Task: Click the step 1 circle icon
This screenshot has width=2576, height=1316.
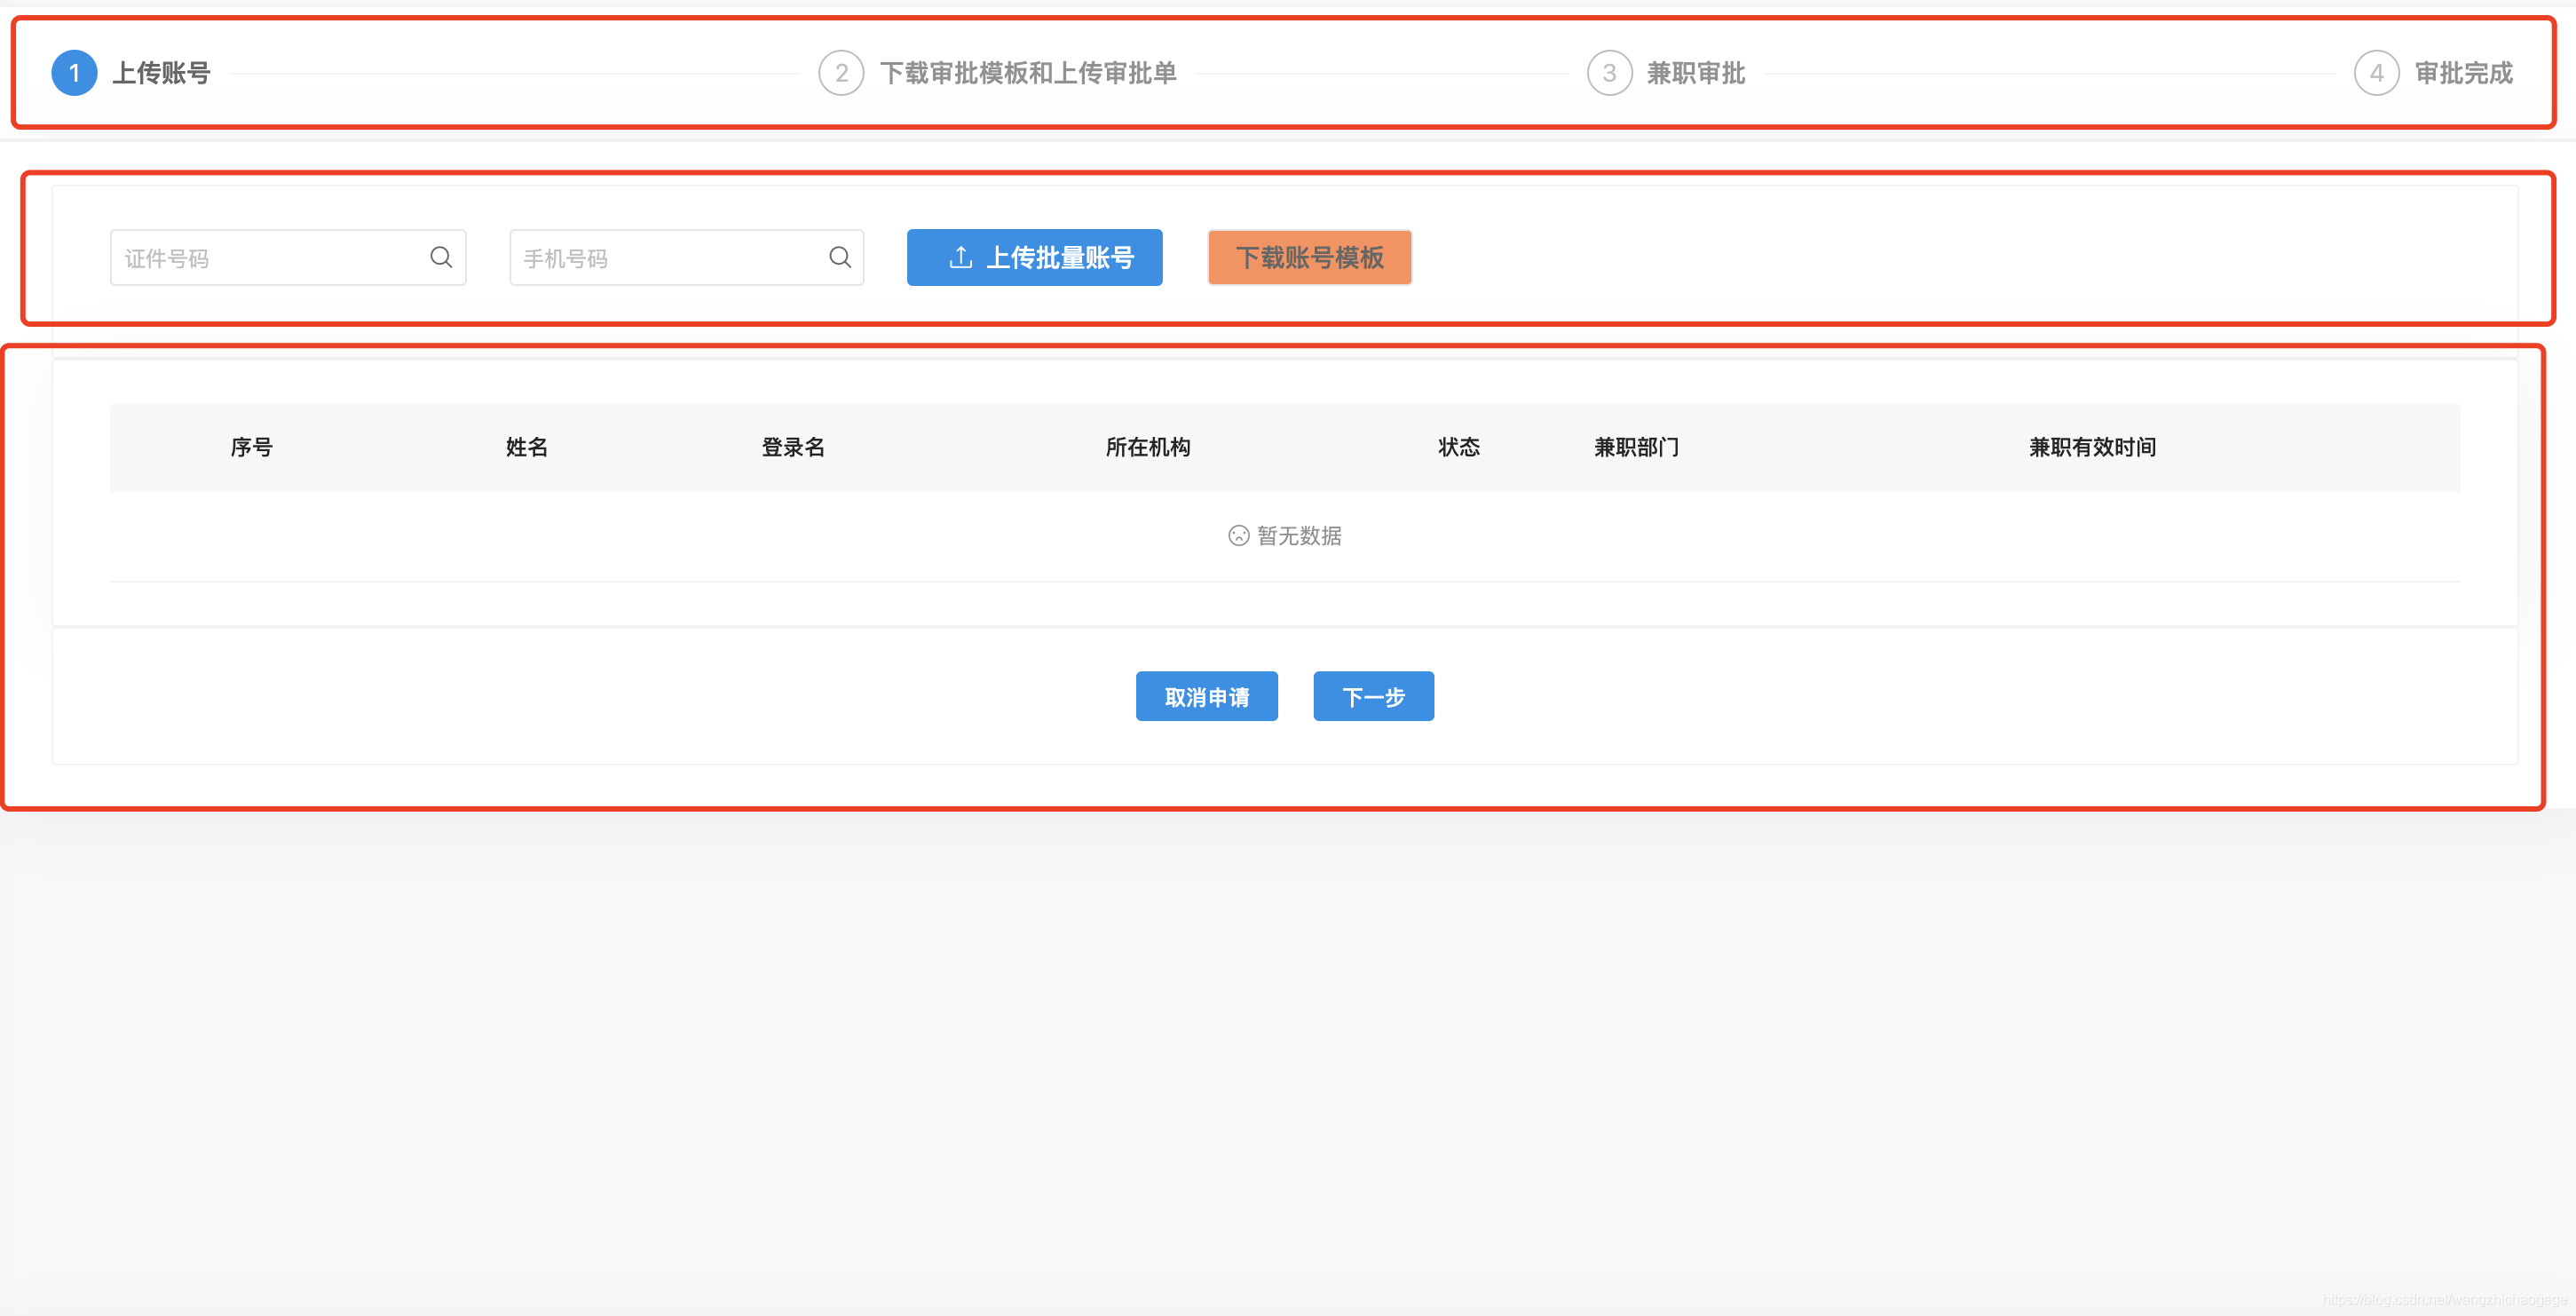Action: click(x=74, y=73)
